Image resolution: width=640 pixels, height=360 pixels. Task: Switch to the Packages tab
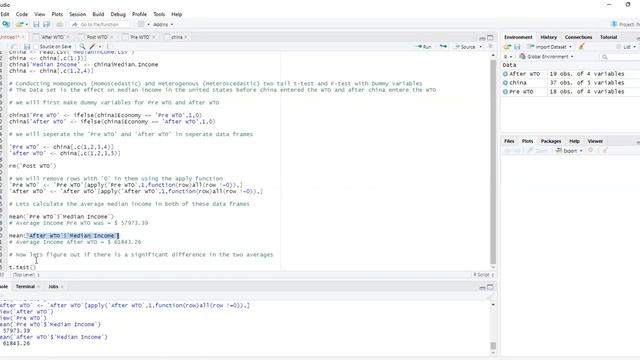(x=551, y=141)
